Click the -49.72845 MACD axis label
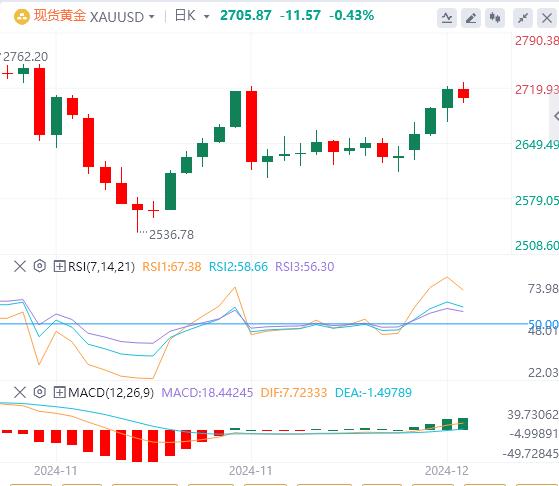Image resolution: width=559 pixels, height=486 pixels. point(531,454)
